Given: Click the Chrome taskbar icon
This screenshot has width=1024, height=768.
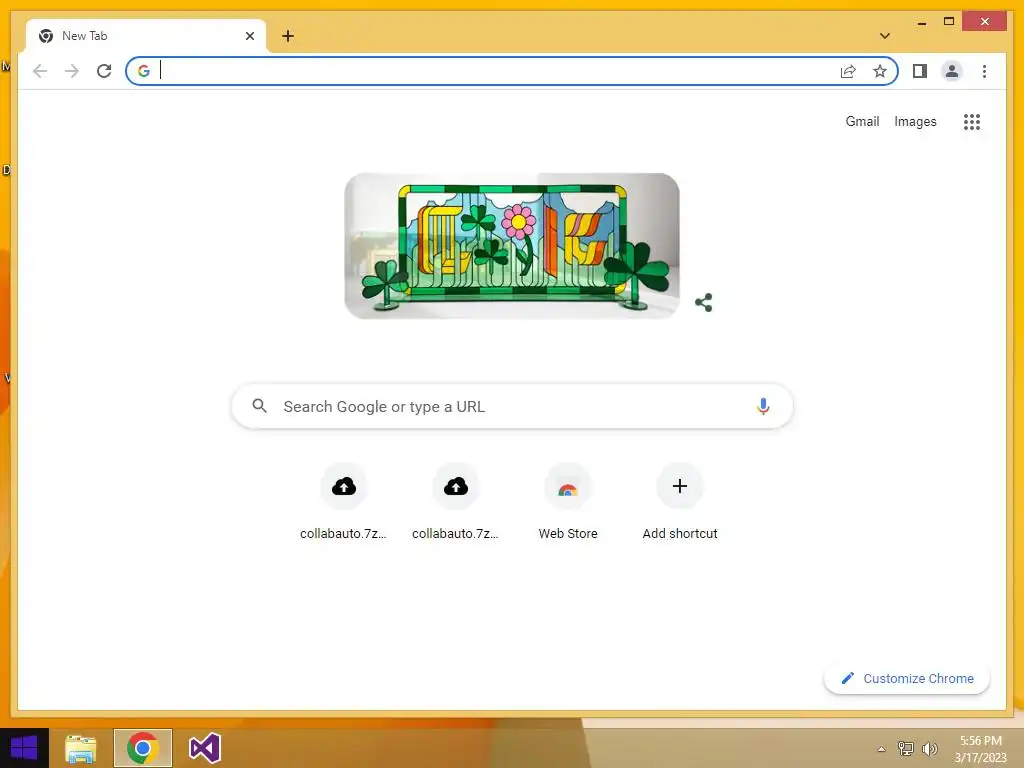Looking at the screenshot, I should click(x=143, y=748).
